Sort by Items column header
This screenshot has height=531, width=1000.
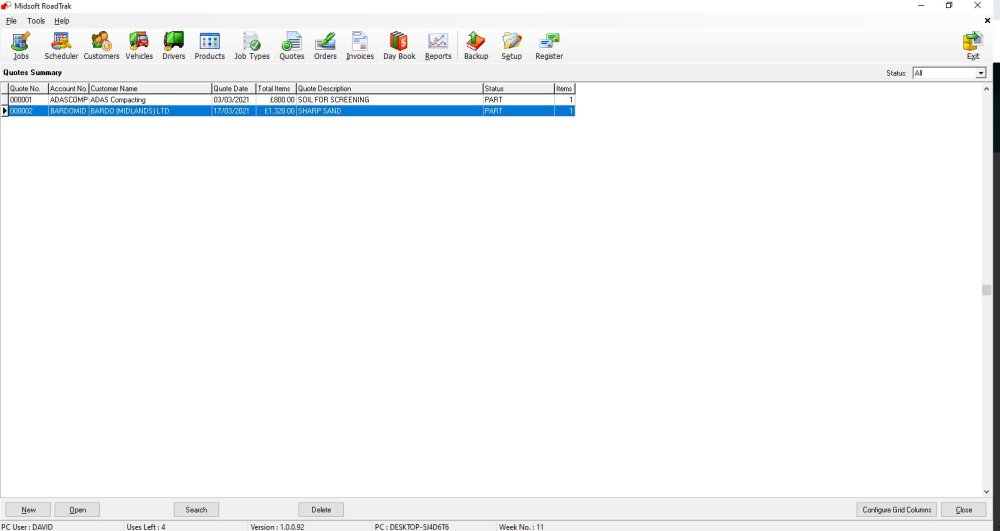tap(564, 89)
